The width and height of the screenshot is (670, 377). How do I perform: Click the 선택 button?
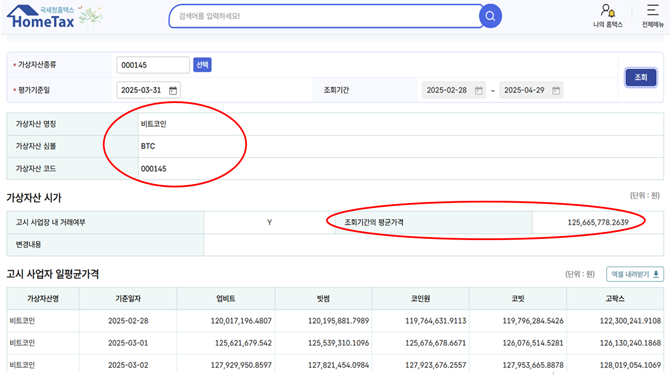[202, 65]
